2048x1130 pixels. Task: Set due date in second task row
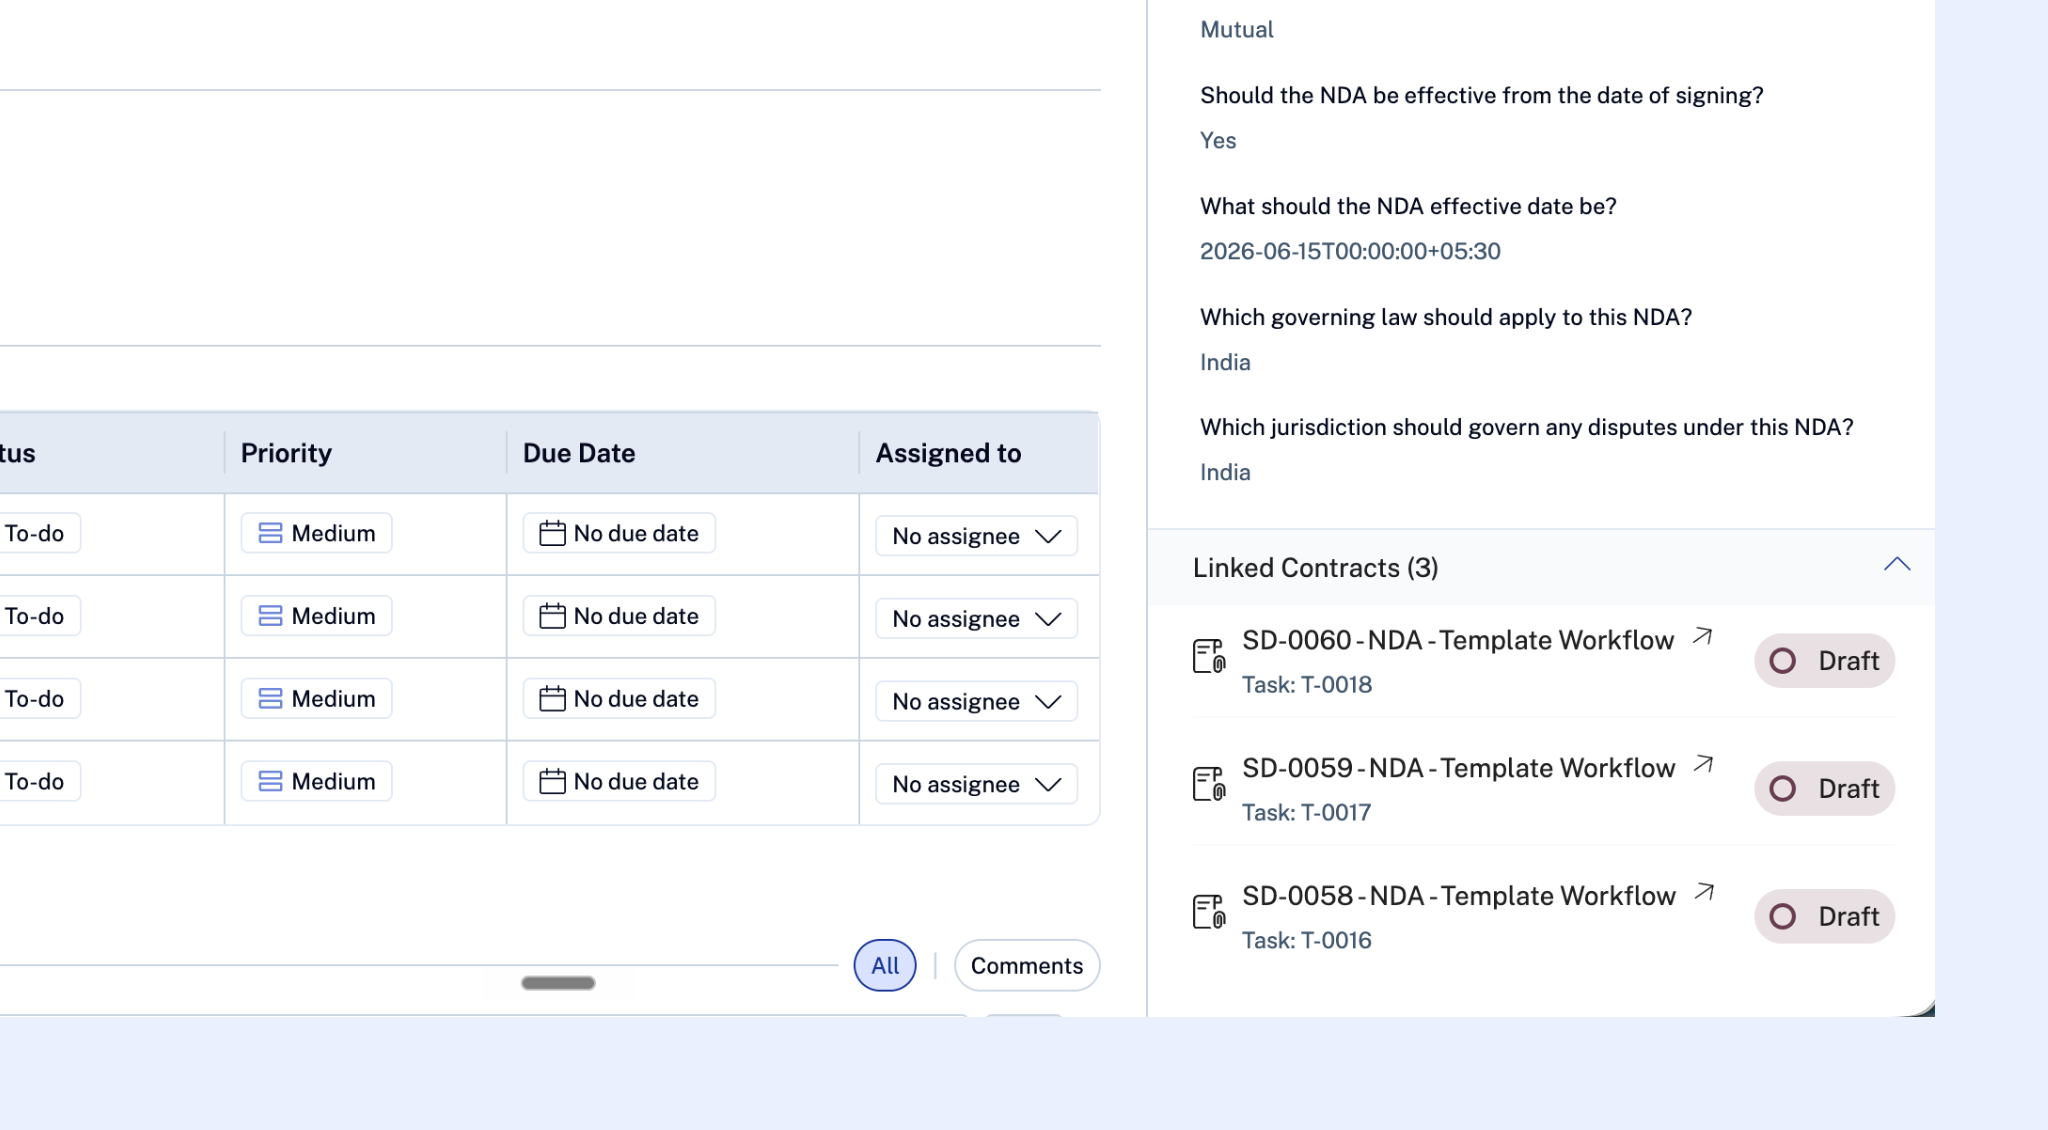tap(619, 616)
